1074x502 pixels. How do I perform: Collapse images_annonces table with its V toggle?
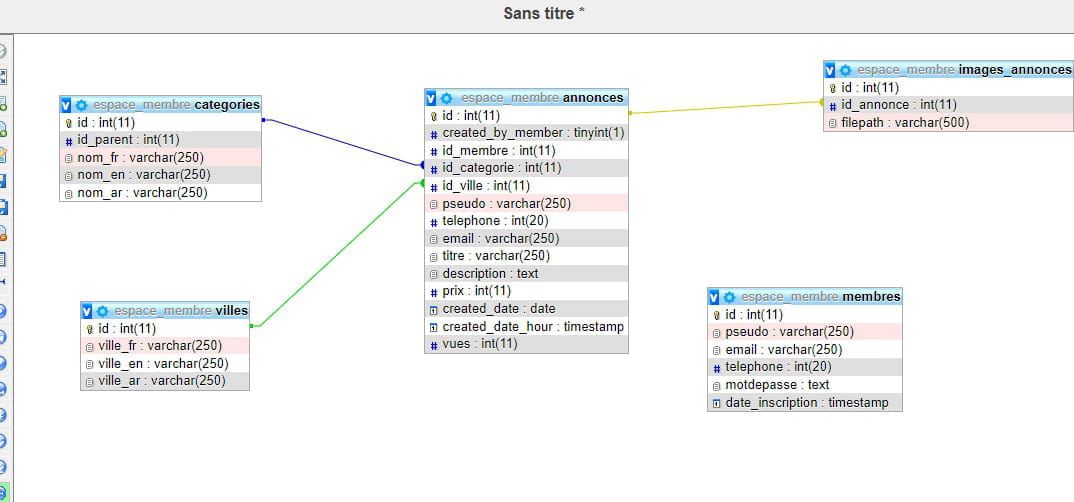coord(830,70)
